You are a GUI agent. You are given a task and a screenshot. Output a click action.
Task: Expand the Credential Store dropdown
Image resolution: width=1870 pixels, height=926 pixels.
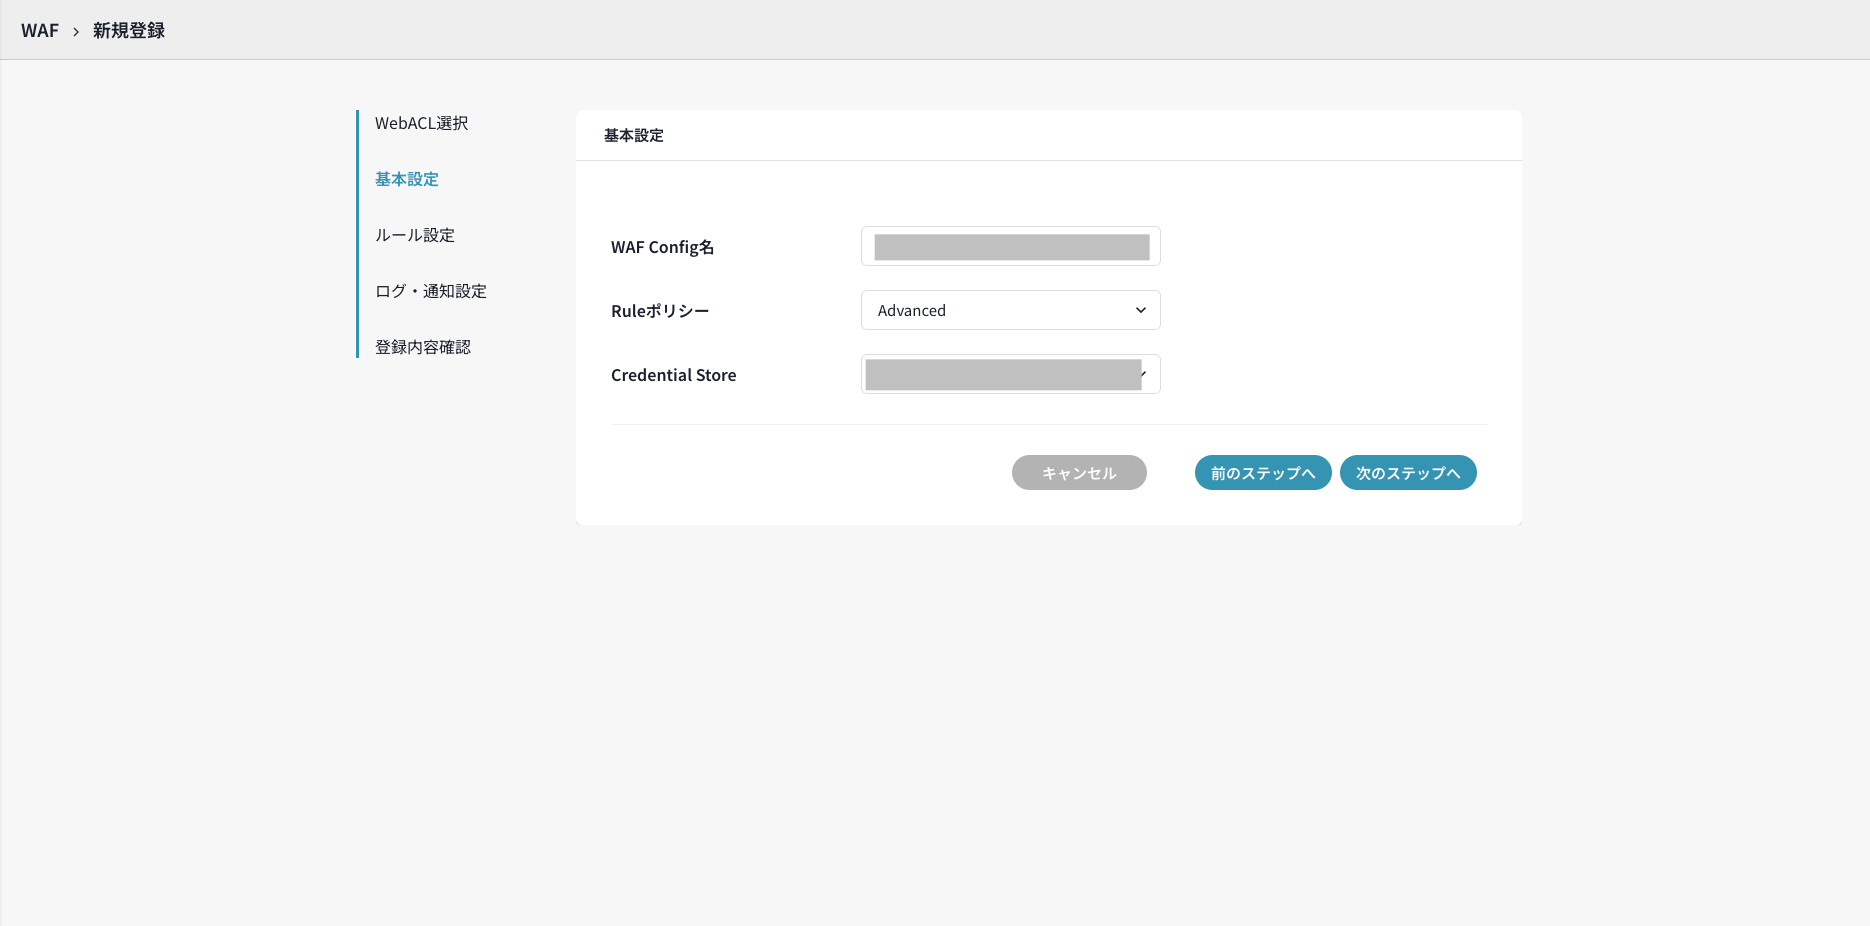point(1010,374)
